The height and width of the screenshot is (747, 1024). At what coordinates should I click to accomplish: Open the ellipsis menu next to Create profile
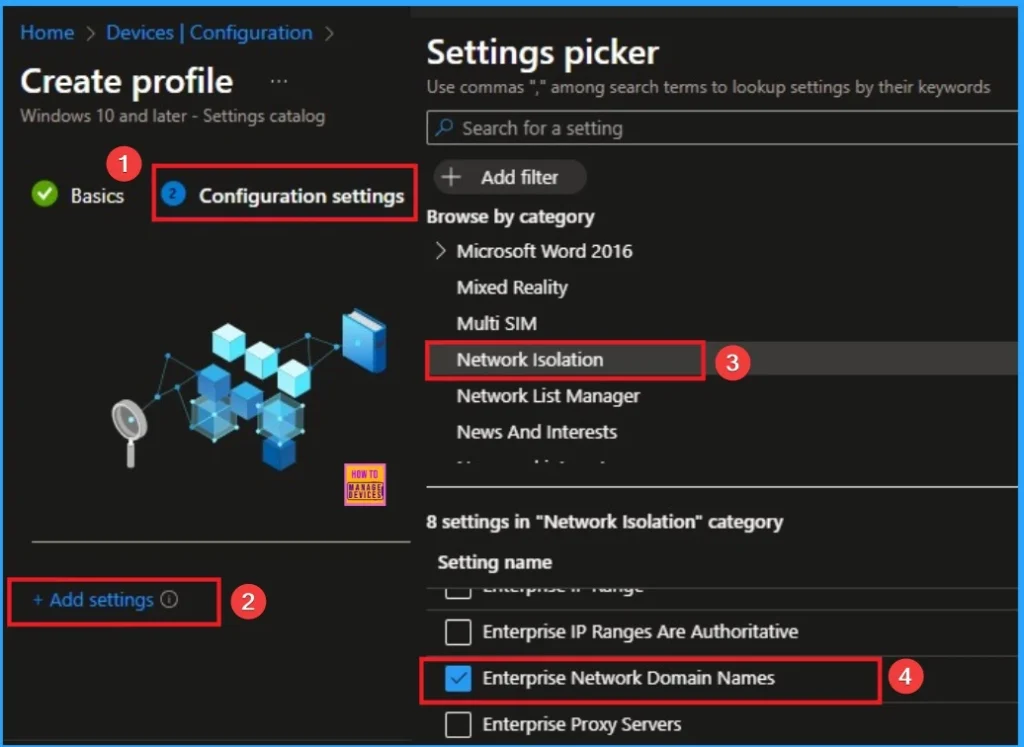tap(278, 80)
